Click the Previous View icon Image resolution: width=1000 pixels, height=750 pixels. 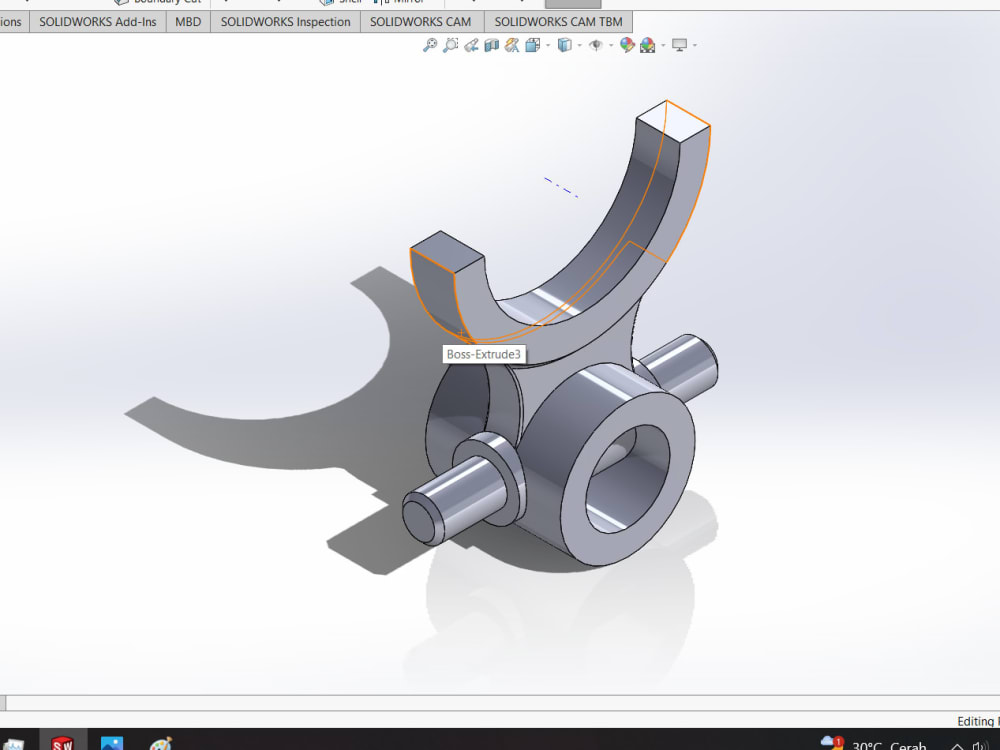(472, 44)
